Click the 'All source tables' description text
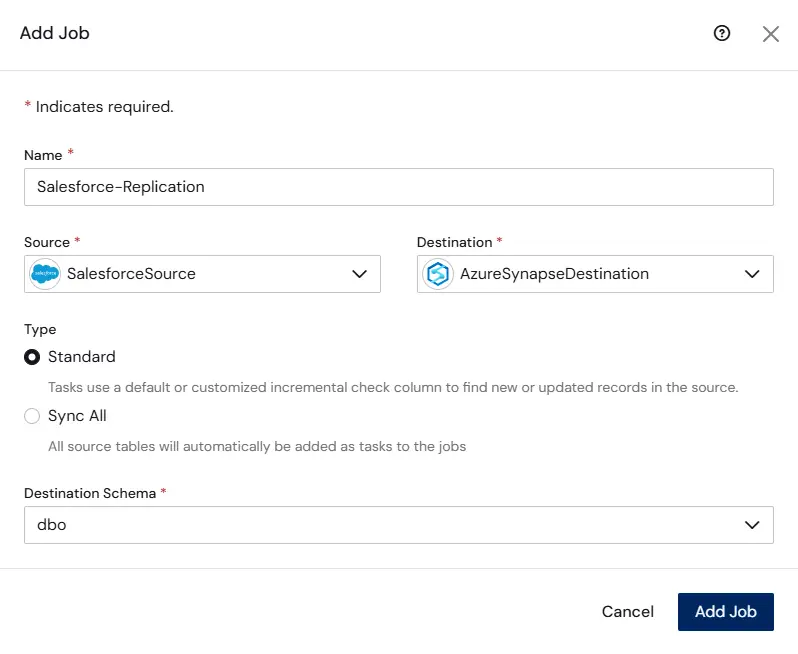 [257, 446]
